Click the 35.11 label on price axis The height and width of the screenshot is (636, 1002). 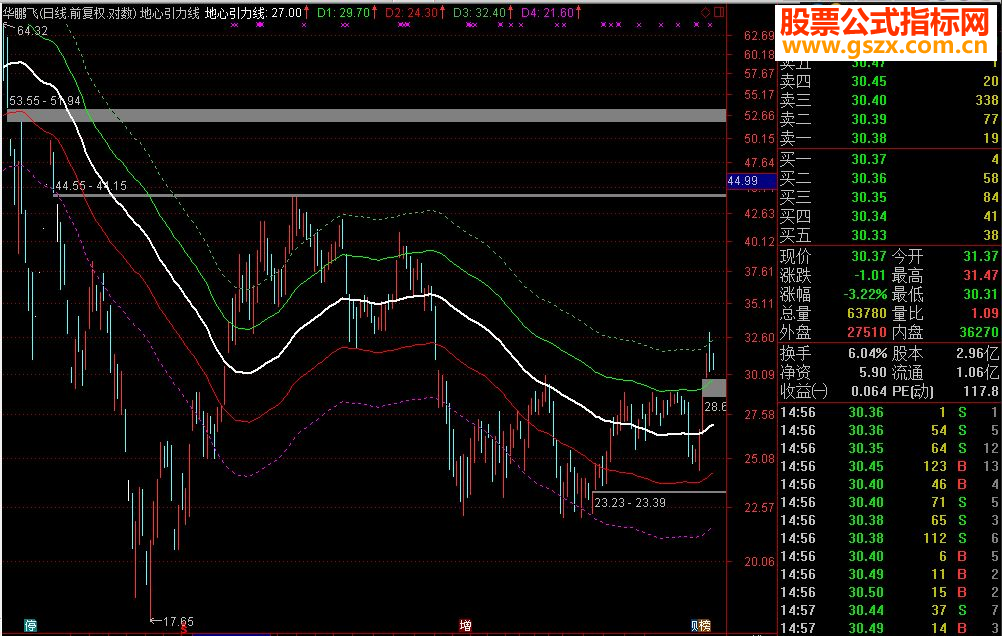click(x=759, y=304)
